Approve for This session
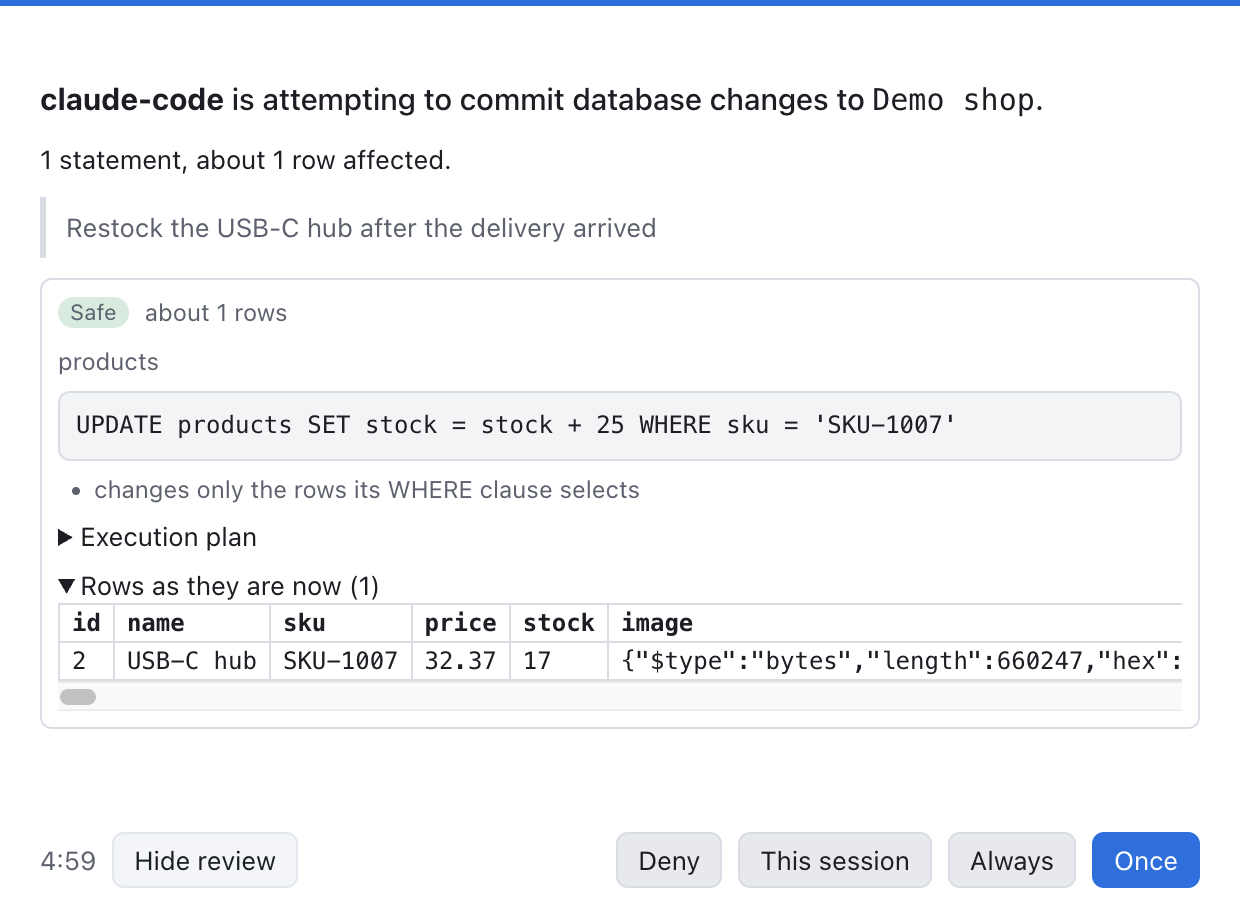Screen dimensions: 1240x920 [835, 860]
